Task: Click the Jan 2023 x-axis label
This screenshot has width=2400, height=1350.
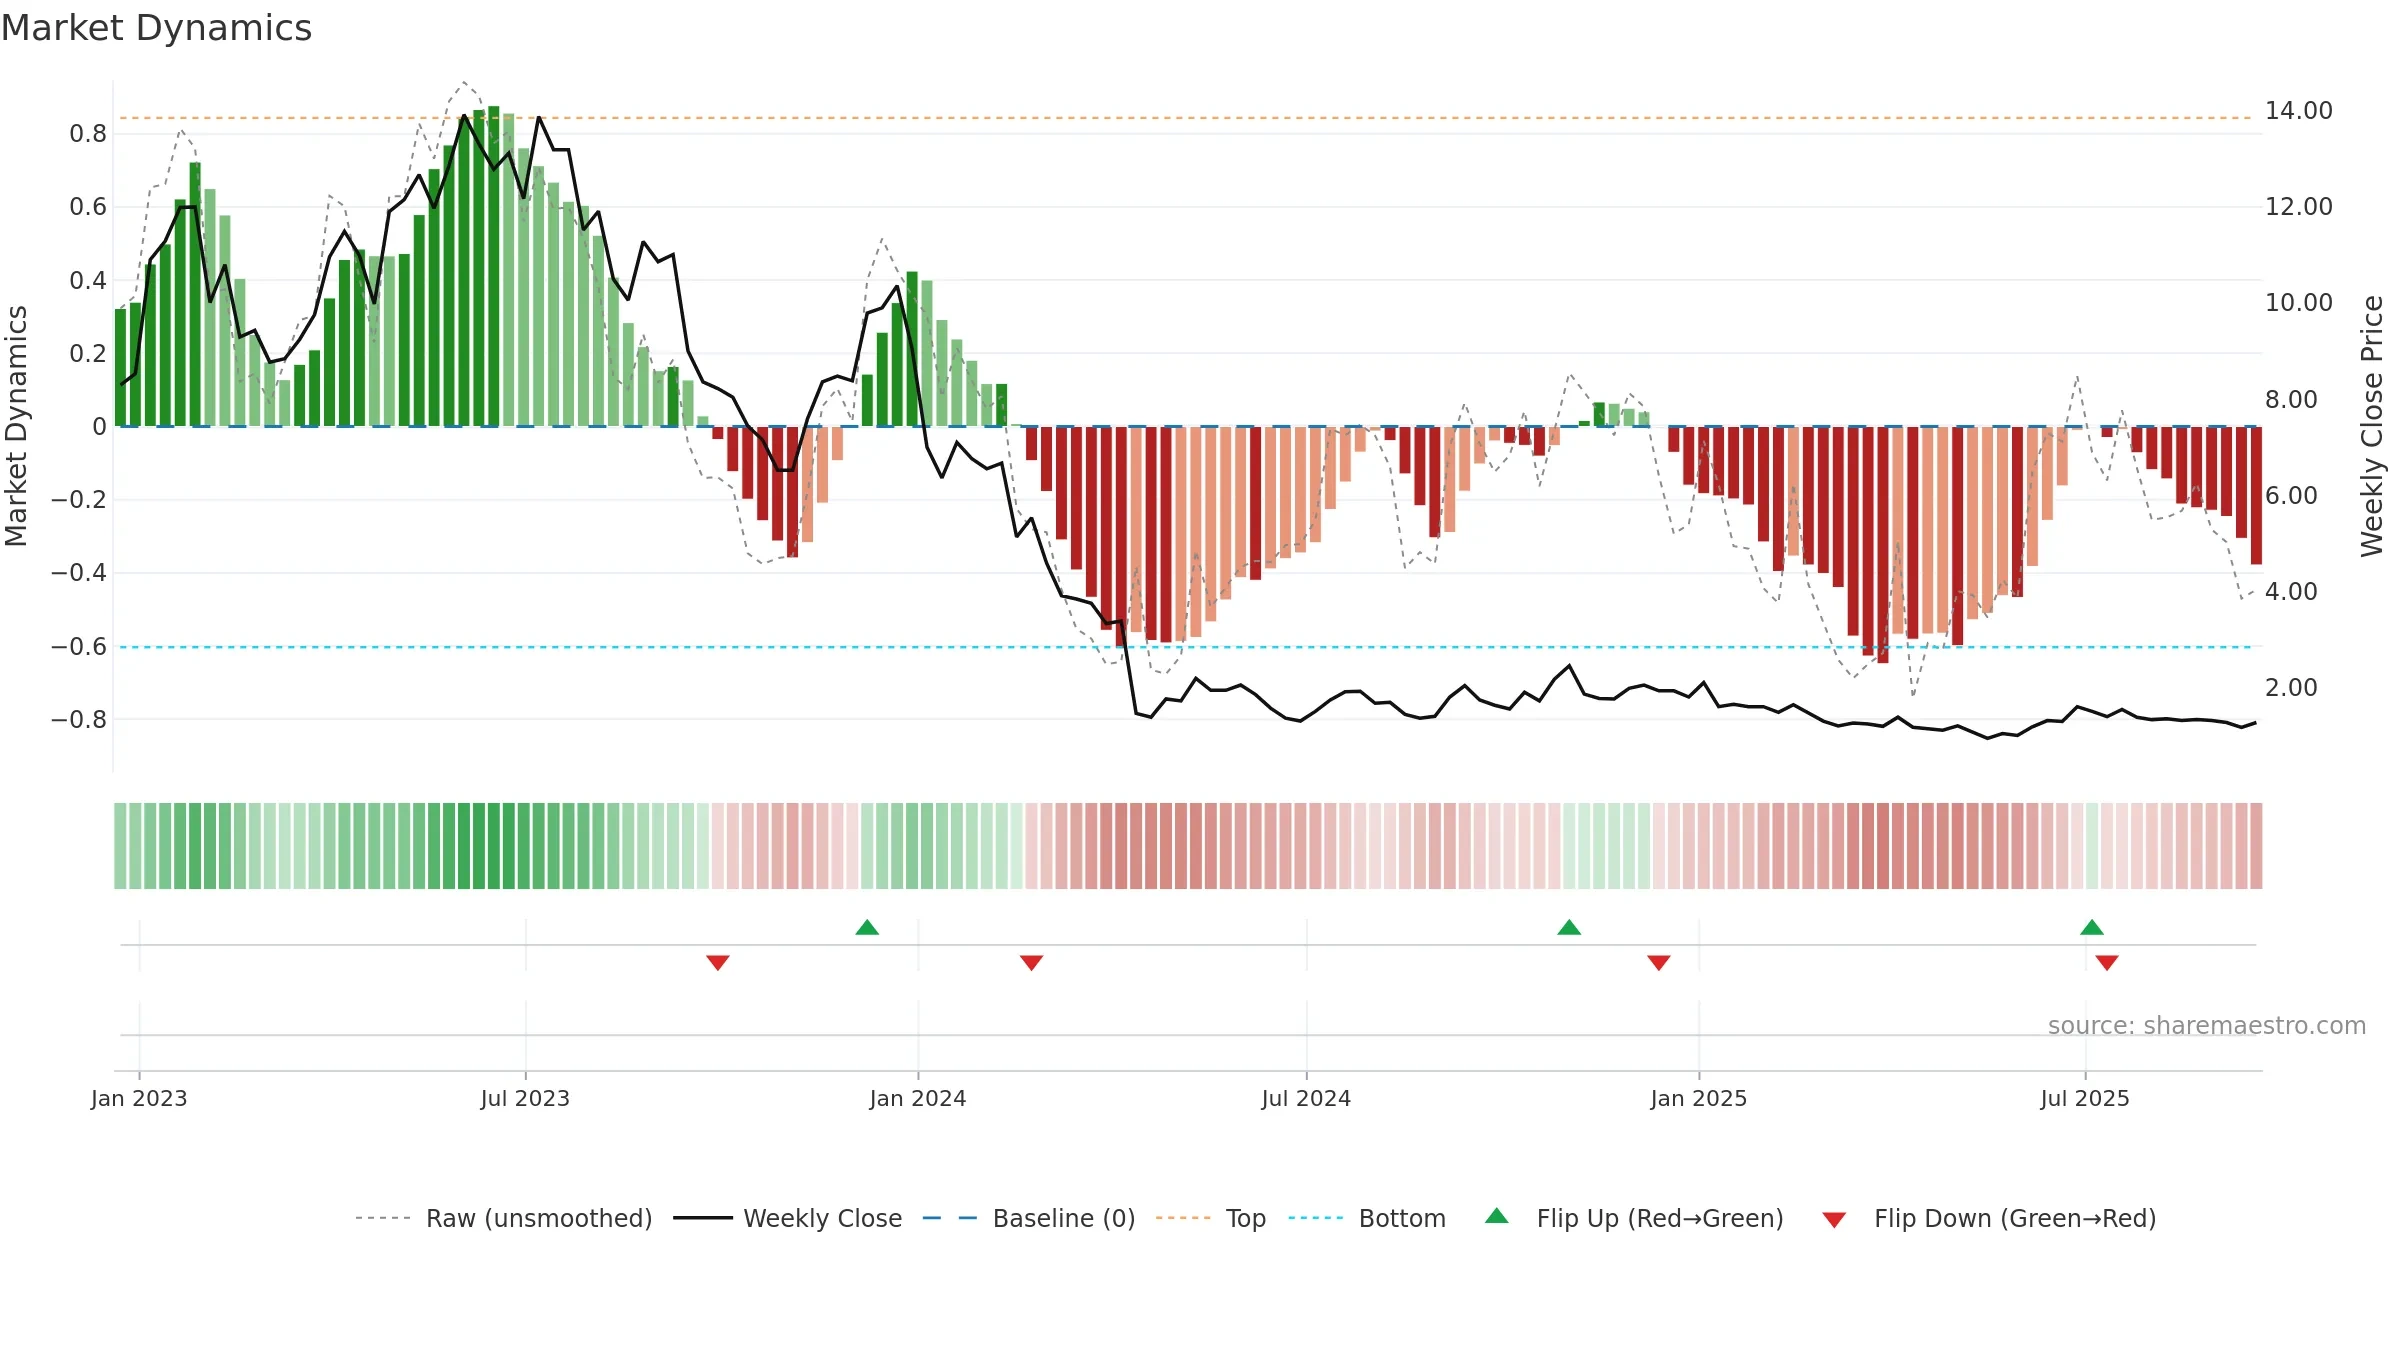Action: tap(139, 1098)
